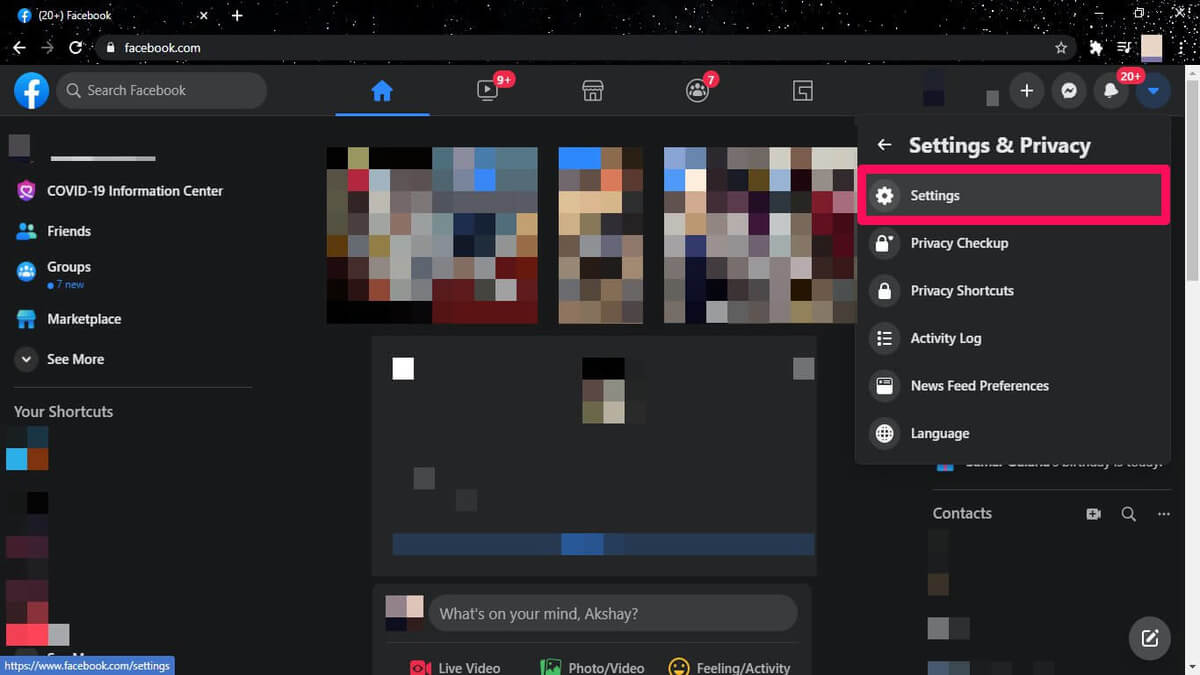Click the Gaming tab icon

point(802,91)
